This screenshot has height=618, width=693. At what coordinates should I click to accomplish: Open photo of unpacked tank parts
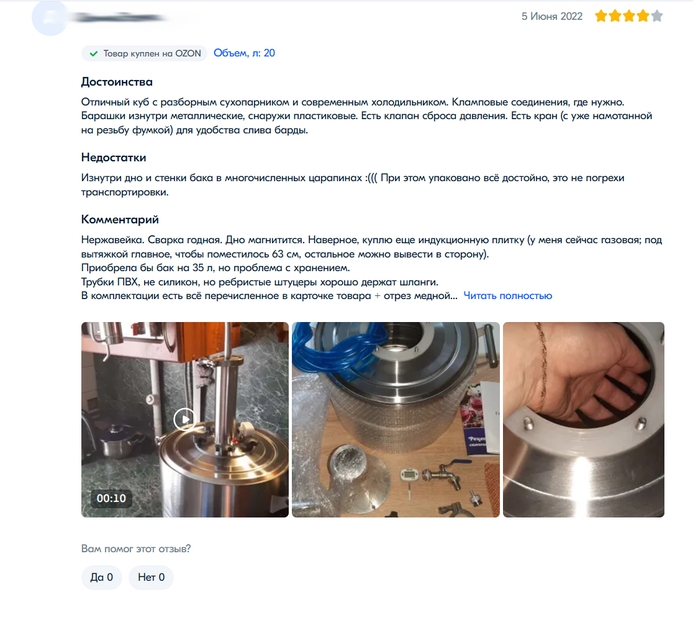coord(396,420)
